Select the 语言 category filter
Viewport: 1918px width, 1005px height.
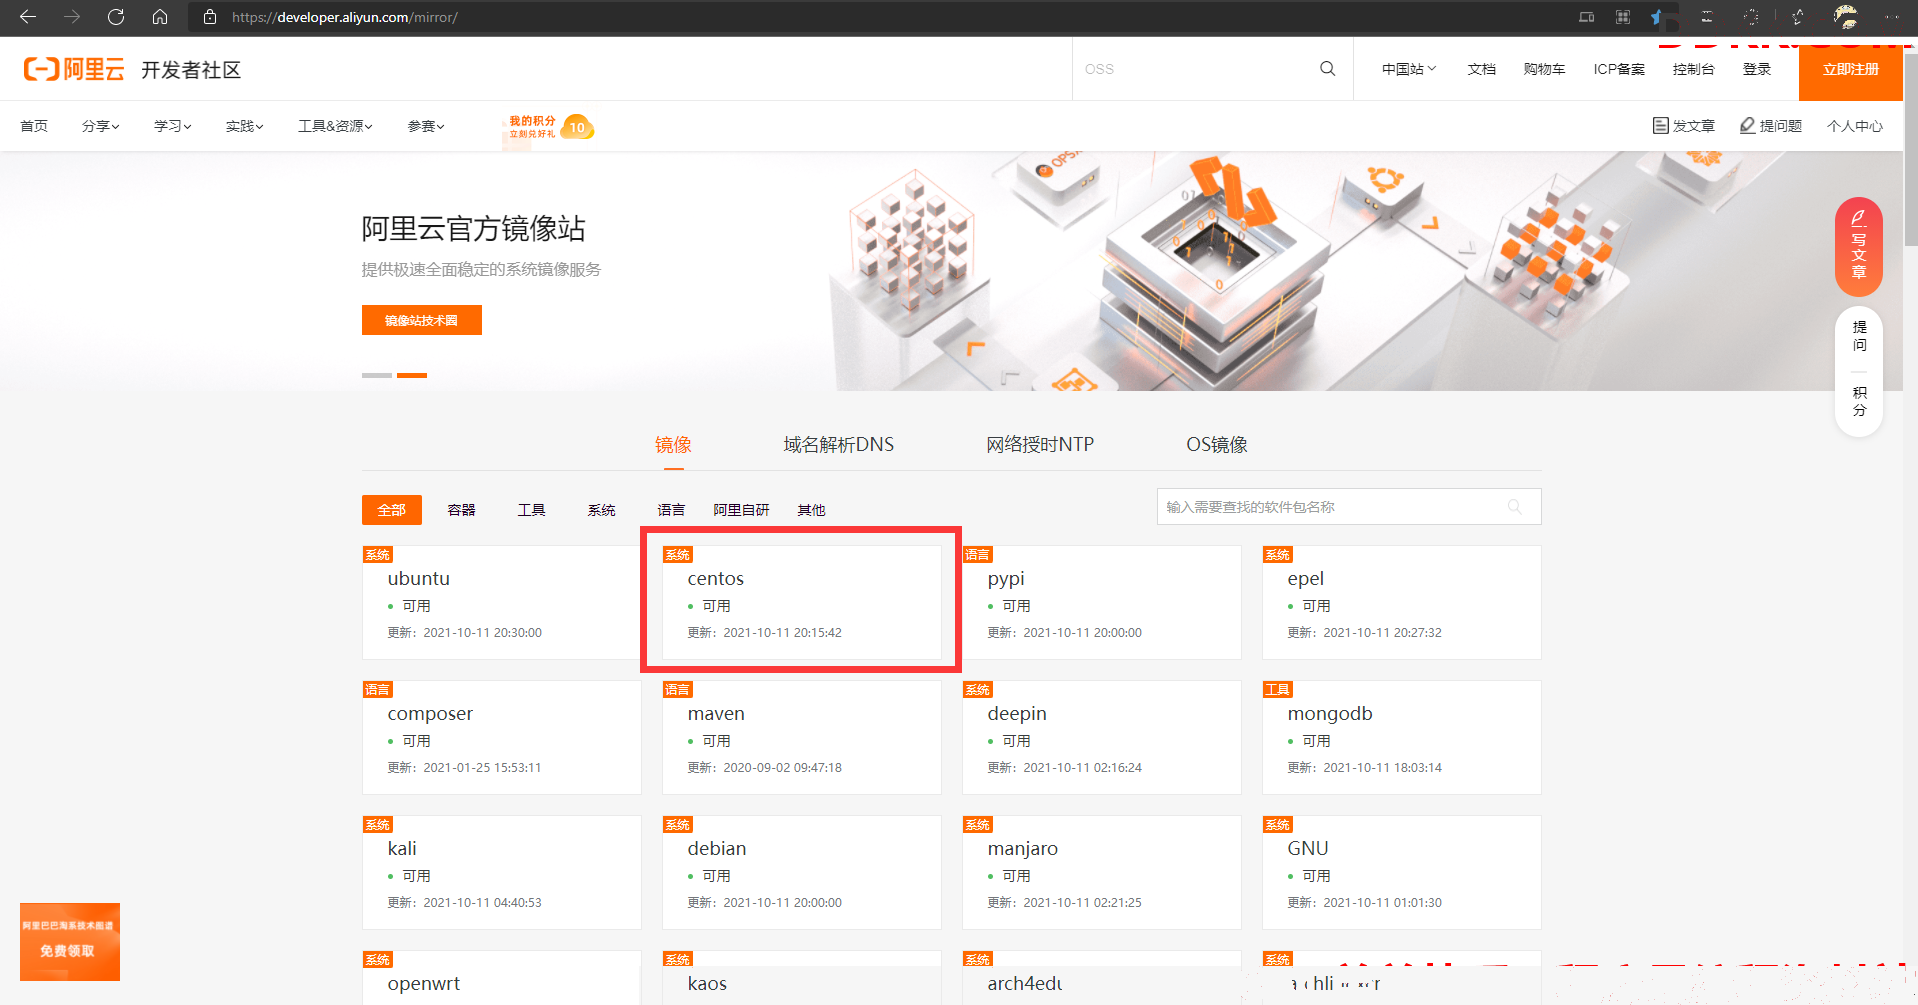[671, 510]
